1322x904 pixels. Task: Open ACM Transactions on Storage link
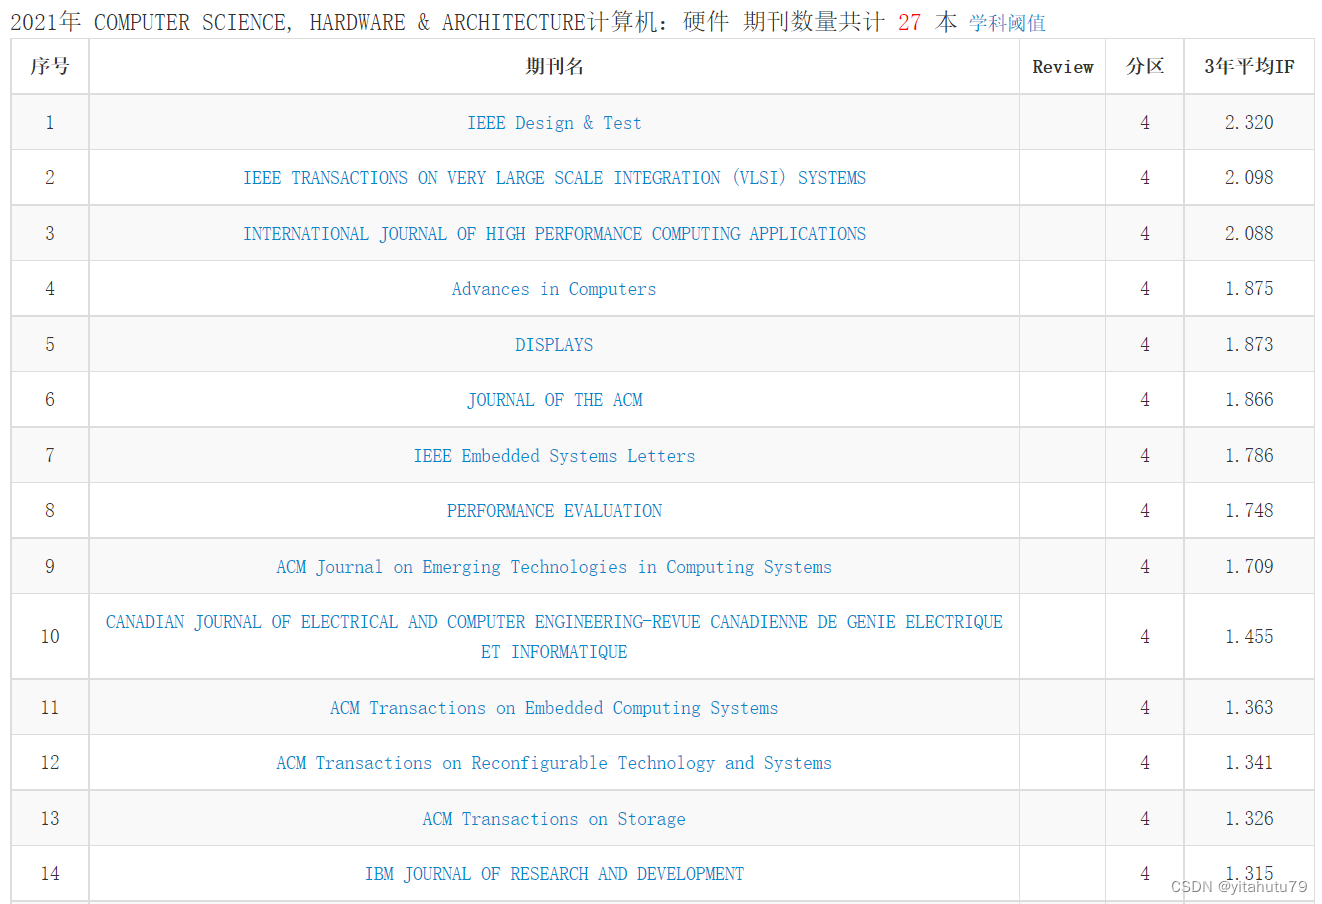pos(554,819)
